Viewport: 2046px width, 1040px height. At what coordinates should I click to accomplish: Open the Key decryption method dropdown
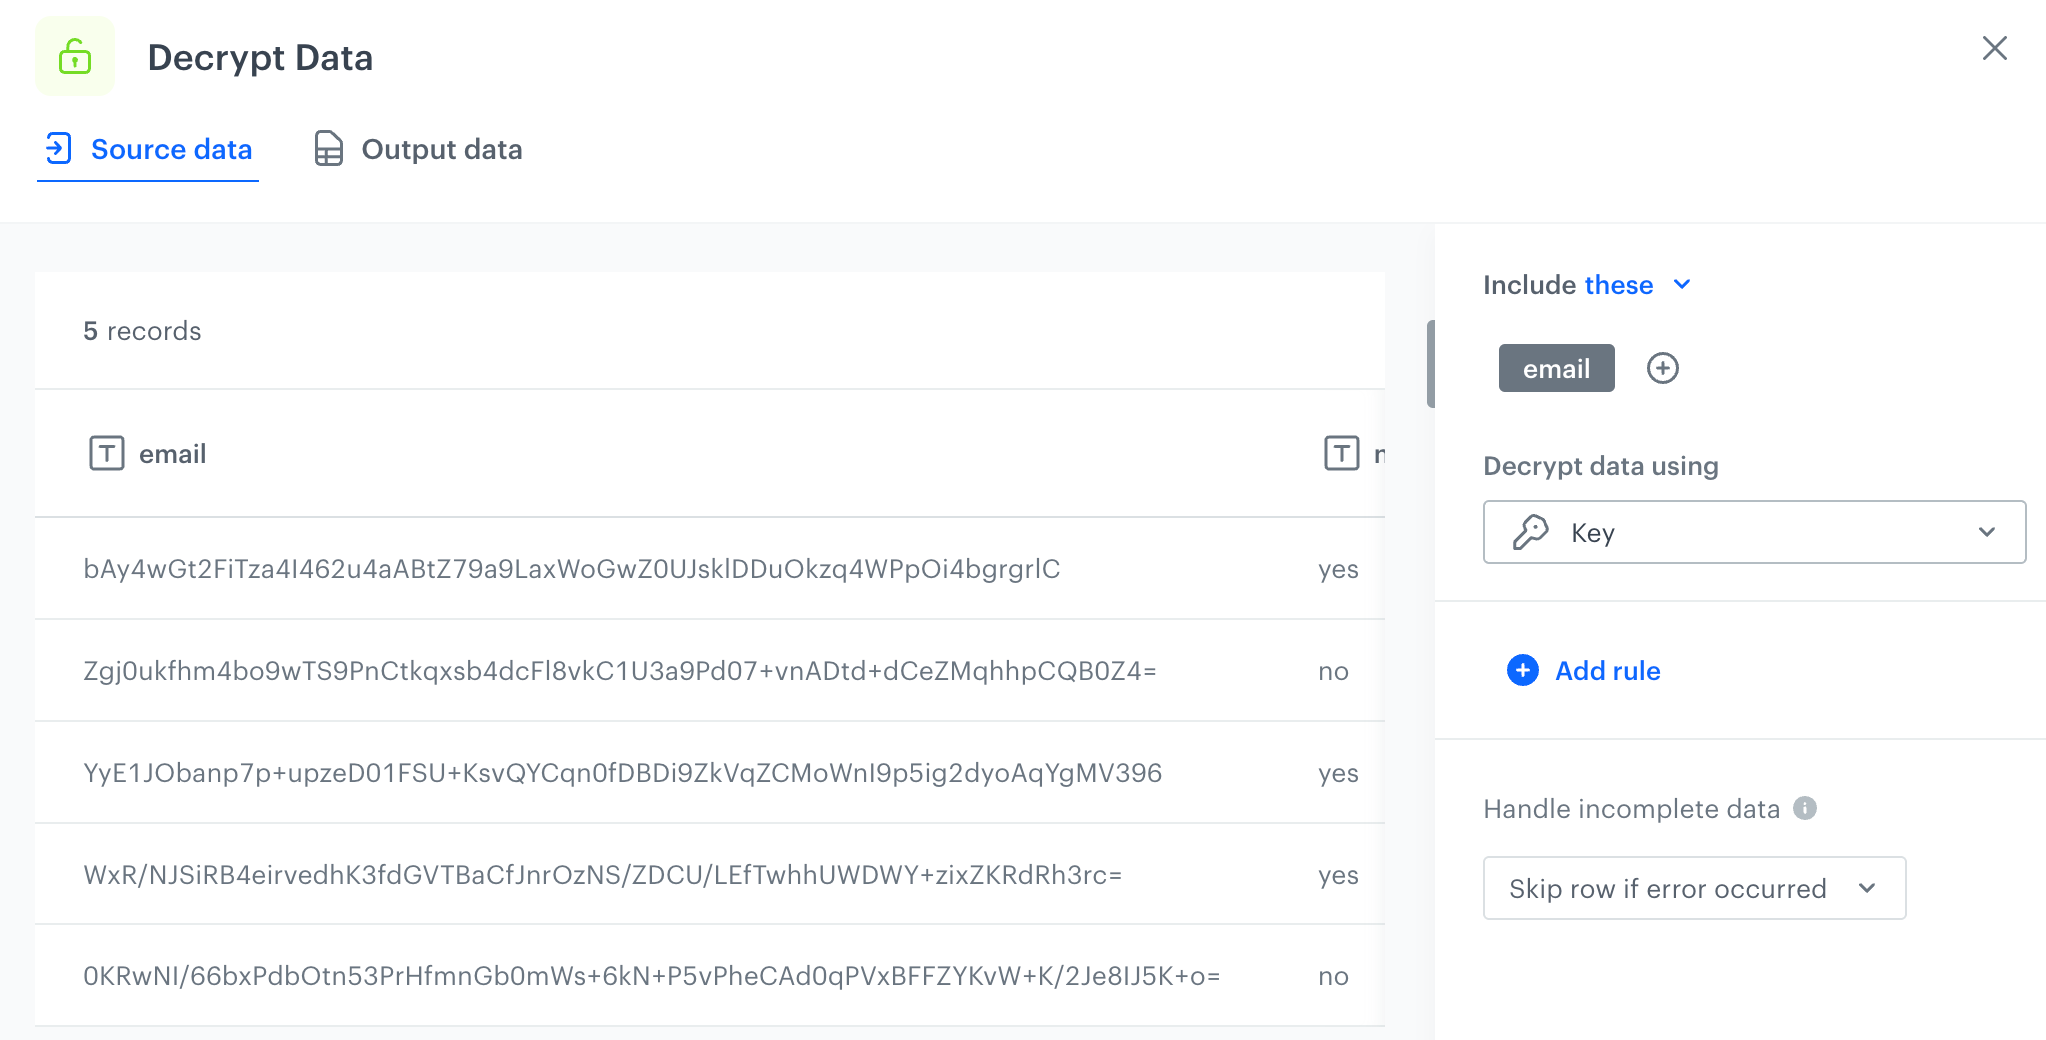1987,532
